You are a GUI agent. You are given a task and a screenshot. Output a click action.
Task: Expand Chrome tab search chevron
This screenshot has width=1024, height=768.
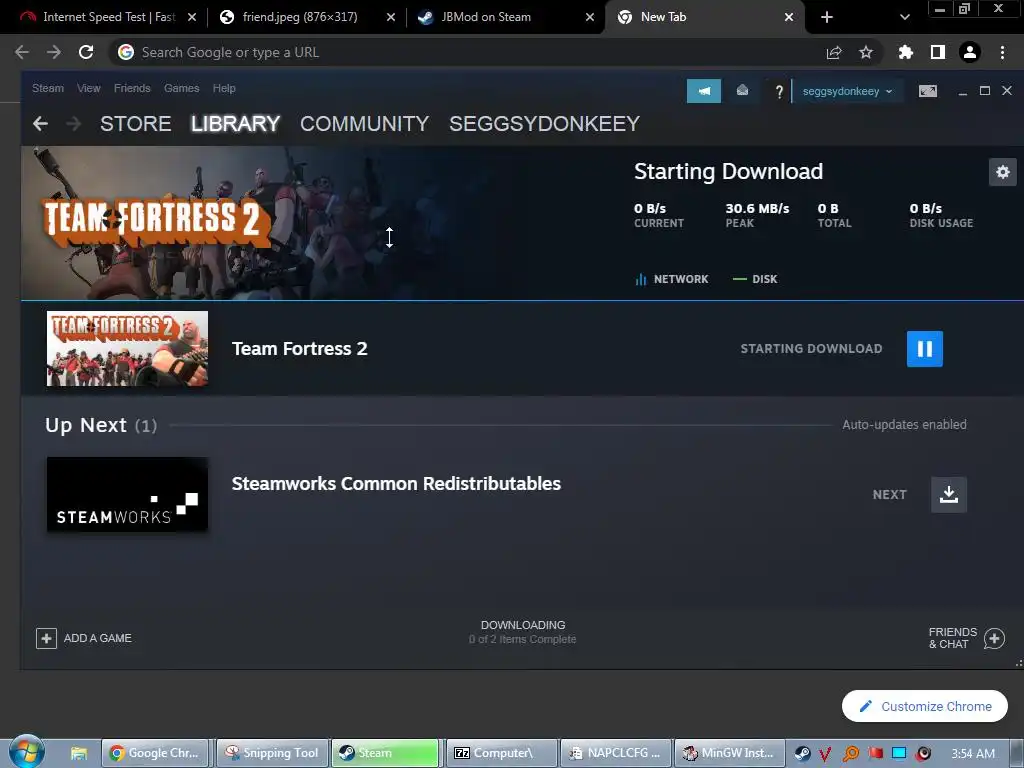904,17
